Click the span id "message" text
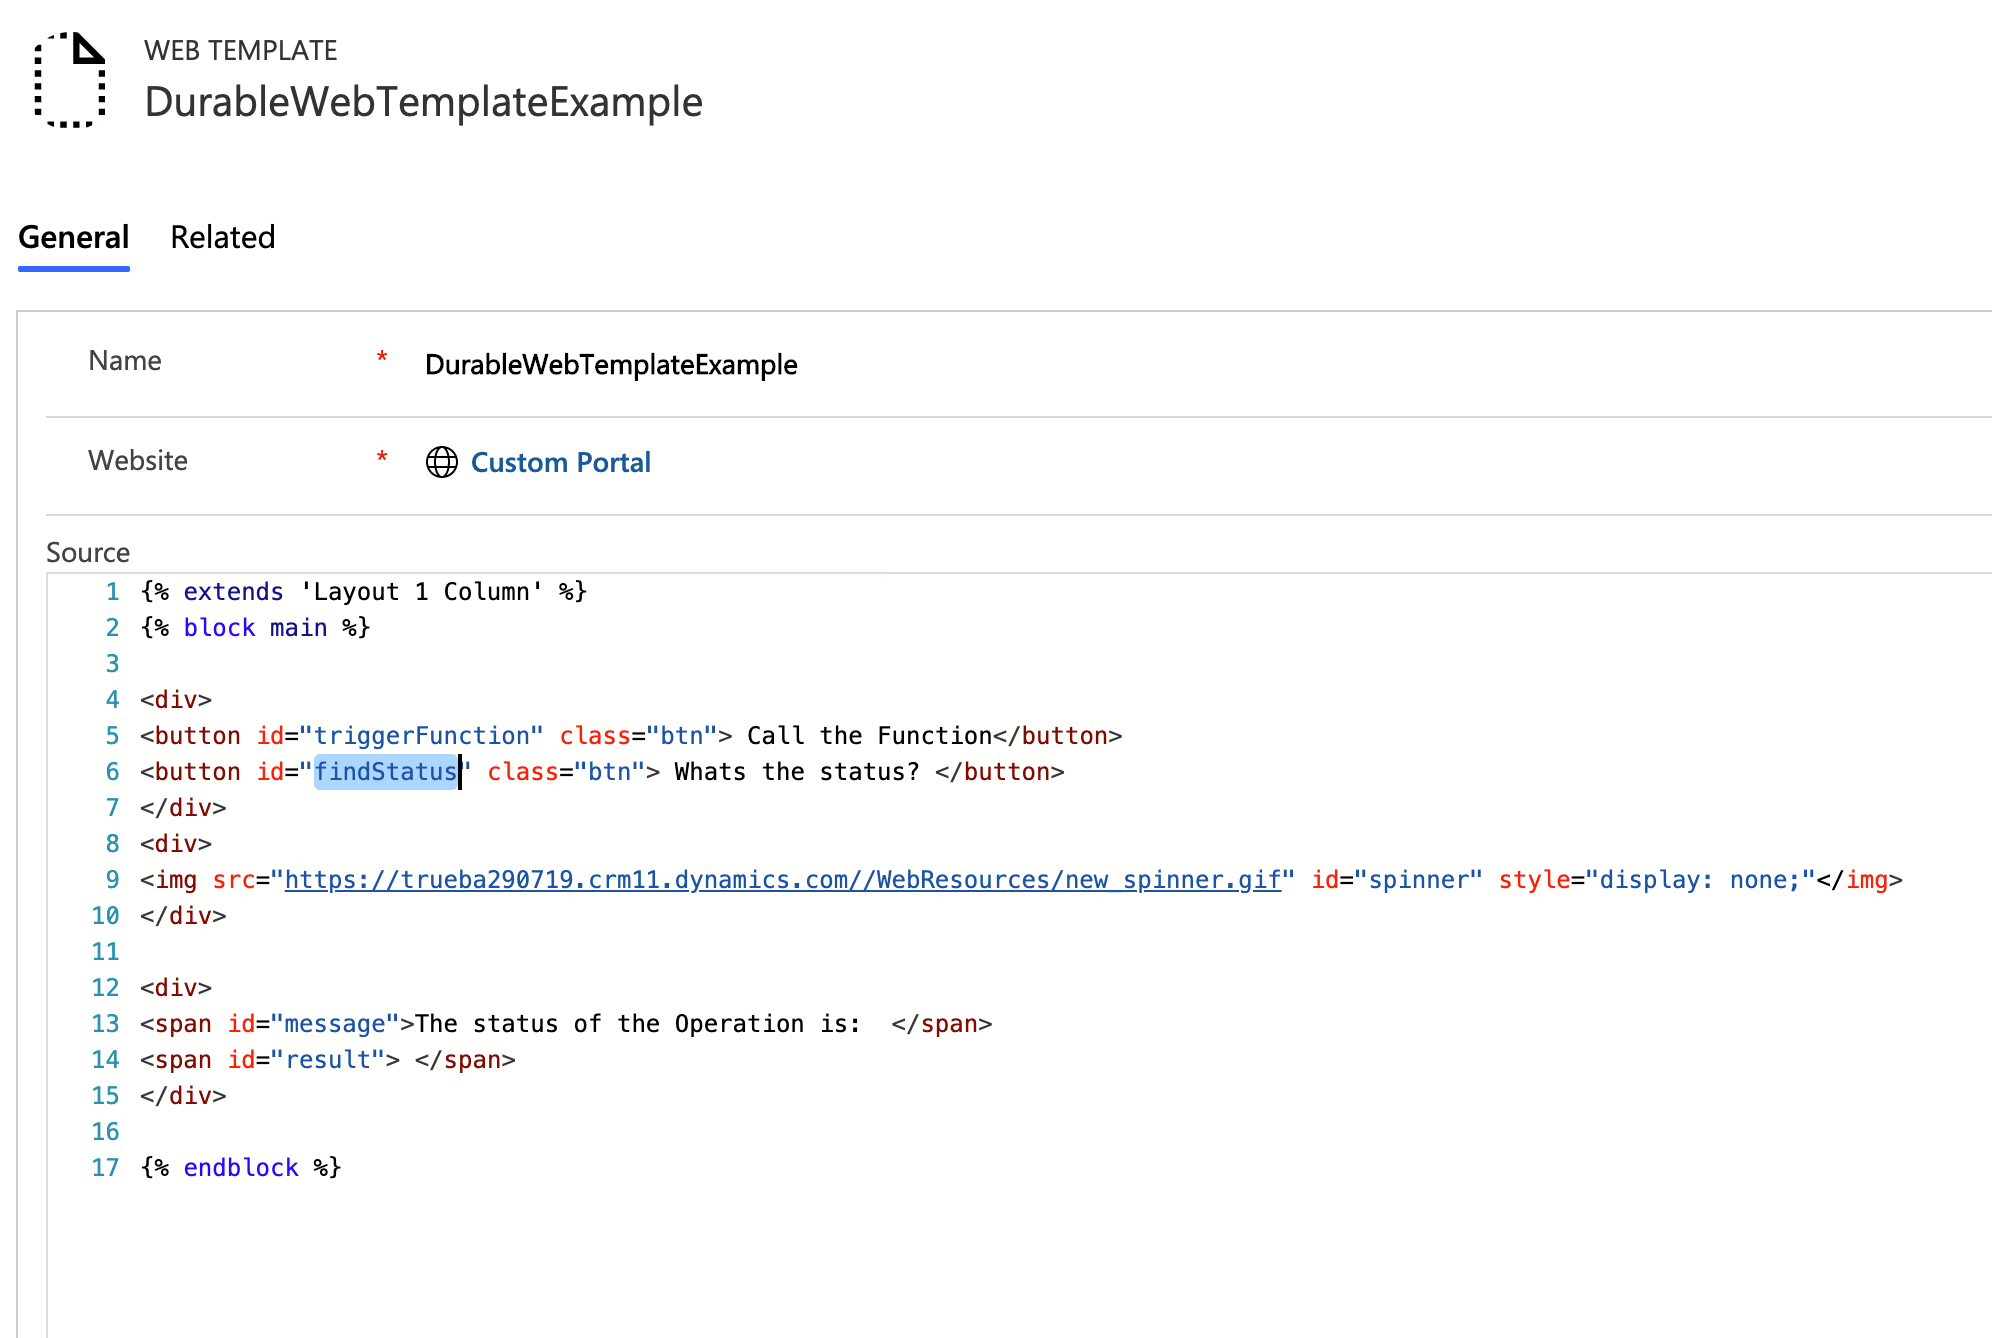The image size is (1992, 1338). click(x=334, y=1024)
